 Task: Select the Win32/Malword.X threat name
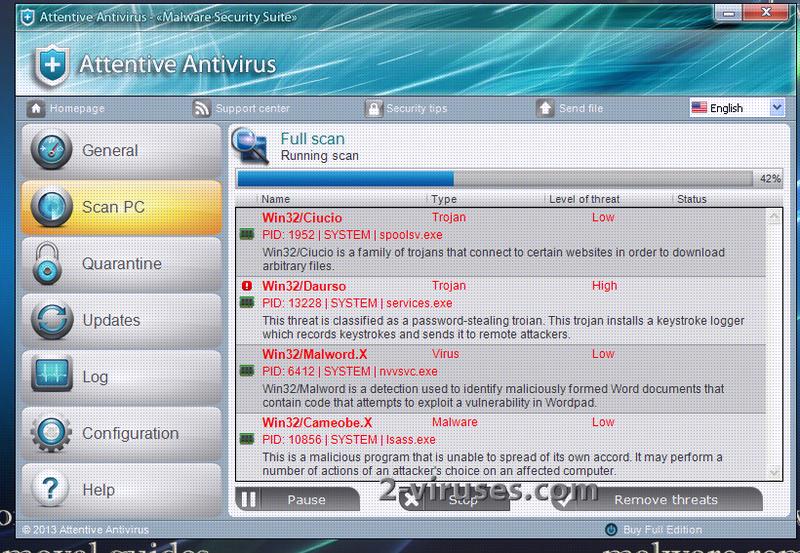314,354
